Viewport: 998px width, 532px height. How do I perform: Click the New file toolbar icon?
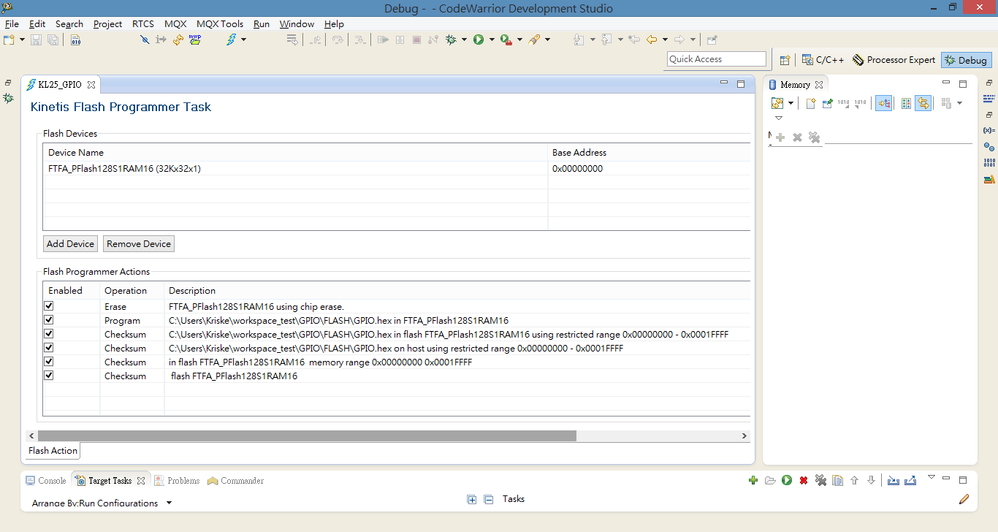tap(9, 39)
